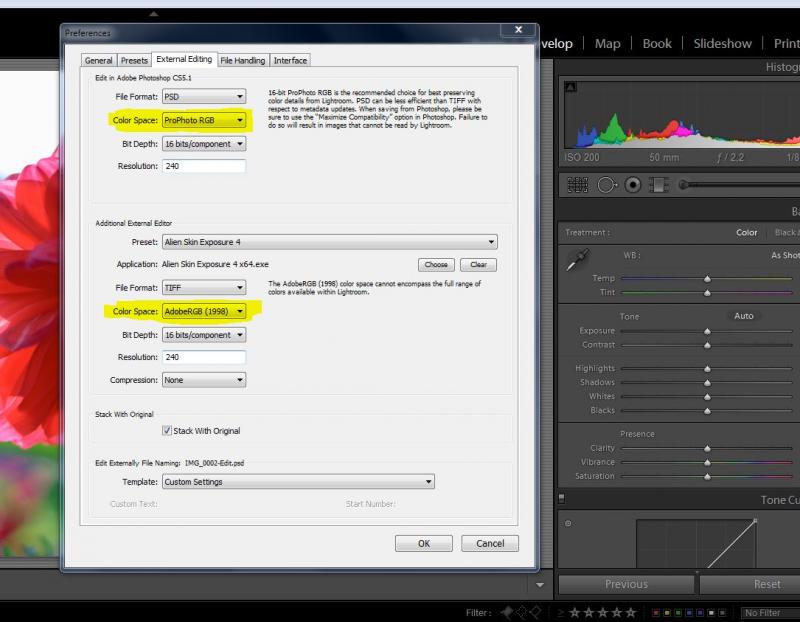Filter by rejected photos in filmstrip bar
The height and width of the screenshot is (622, 800).
click(535, 612)
